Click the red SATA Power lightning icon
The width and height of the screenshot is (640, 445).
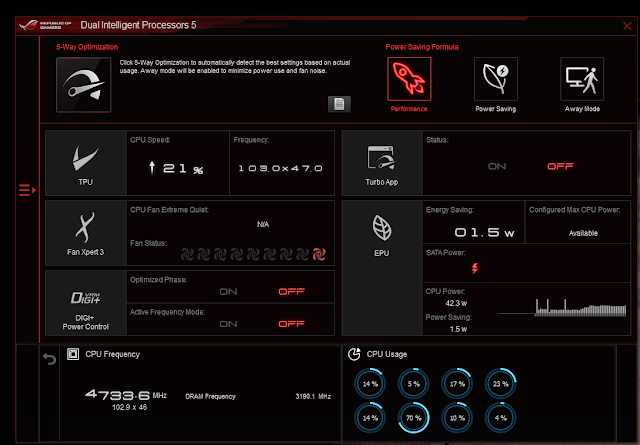(475, 268)
